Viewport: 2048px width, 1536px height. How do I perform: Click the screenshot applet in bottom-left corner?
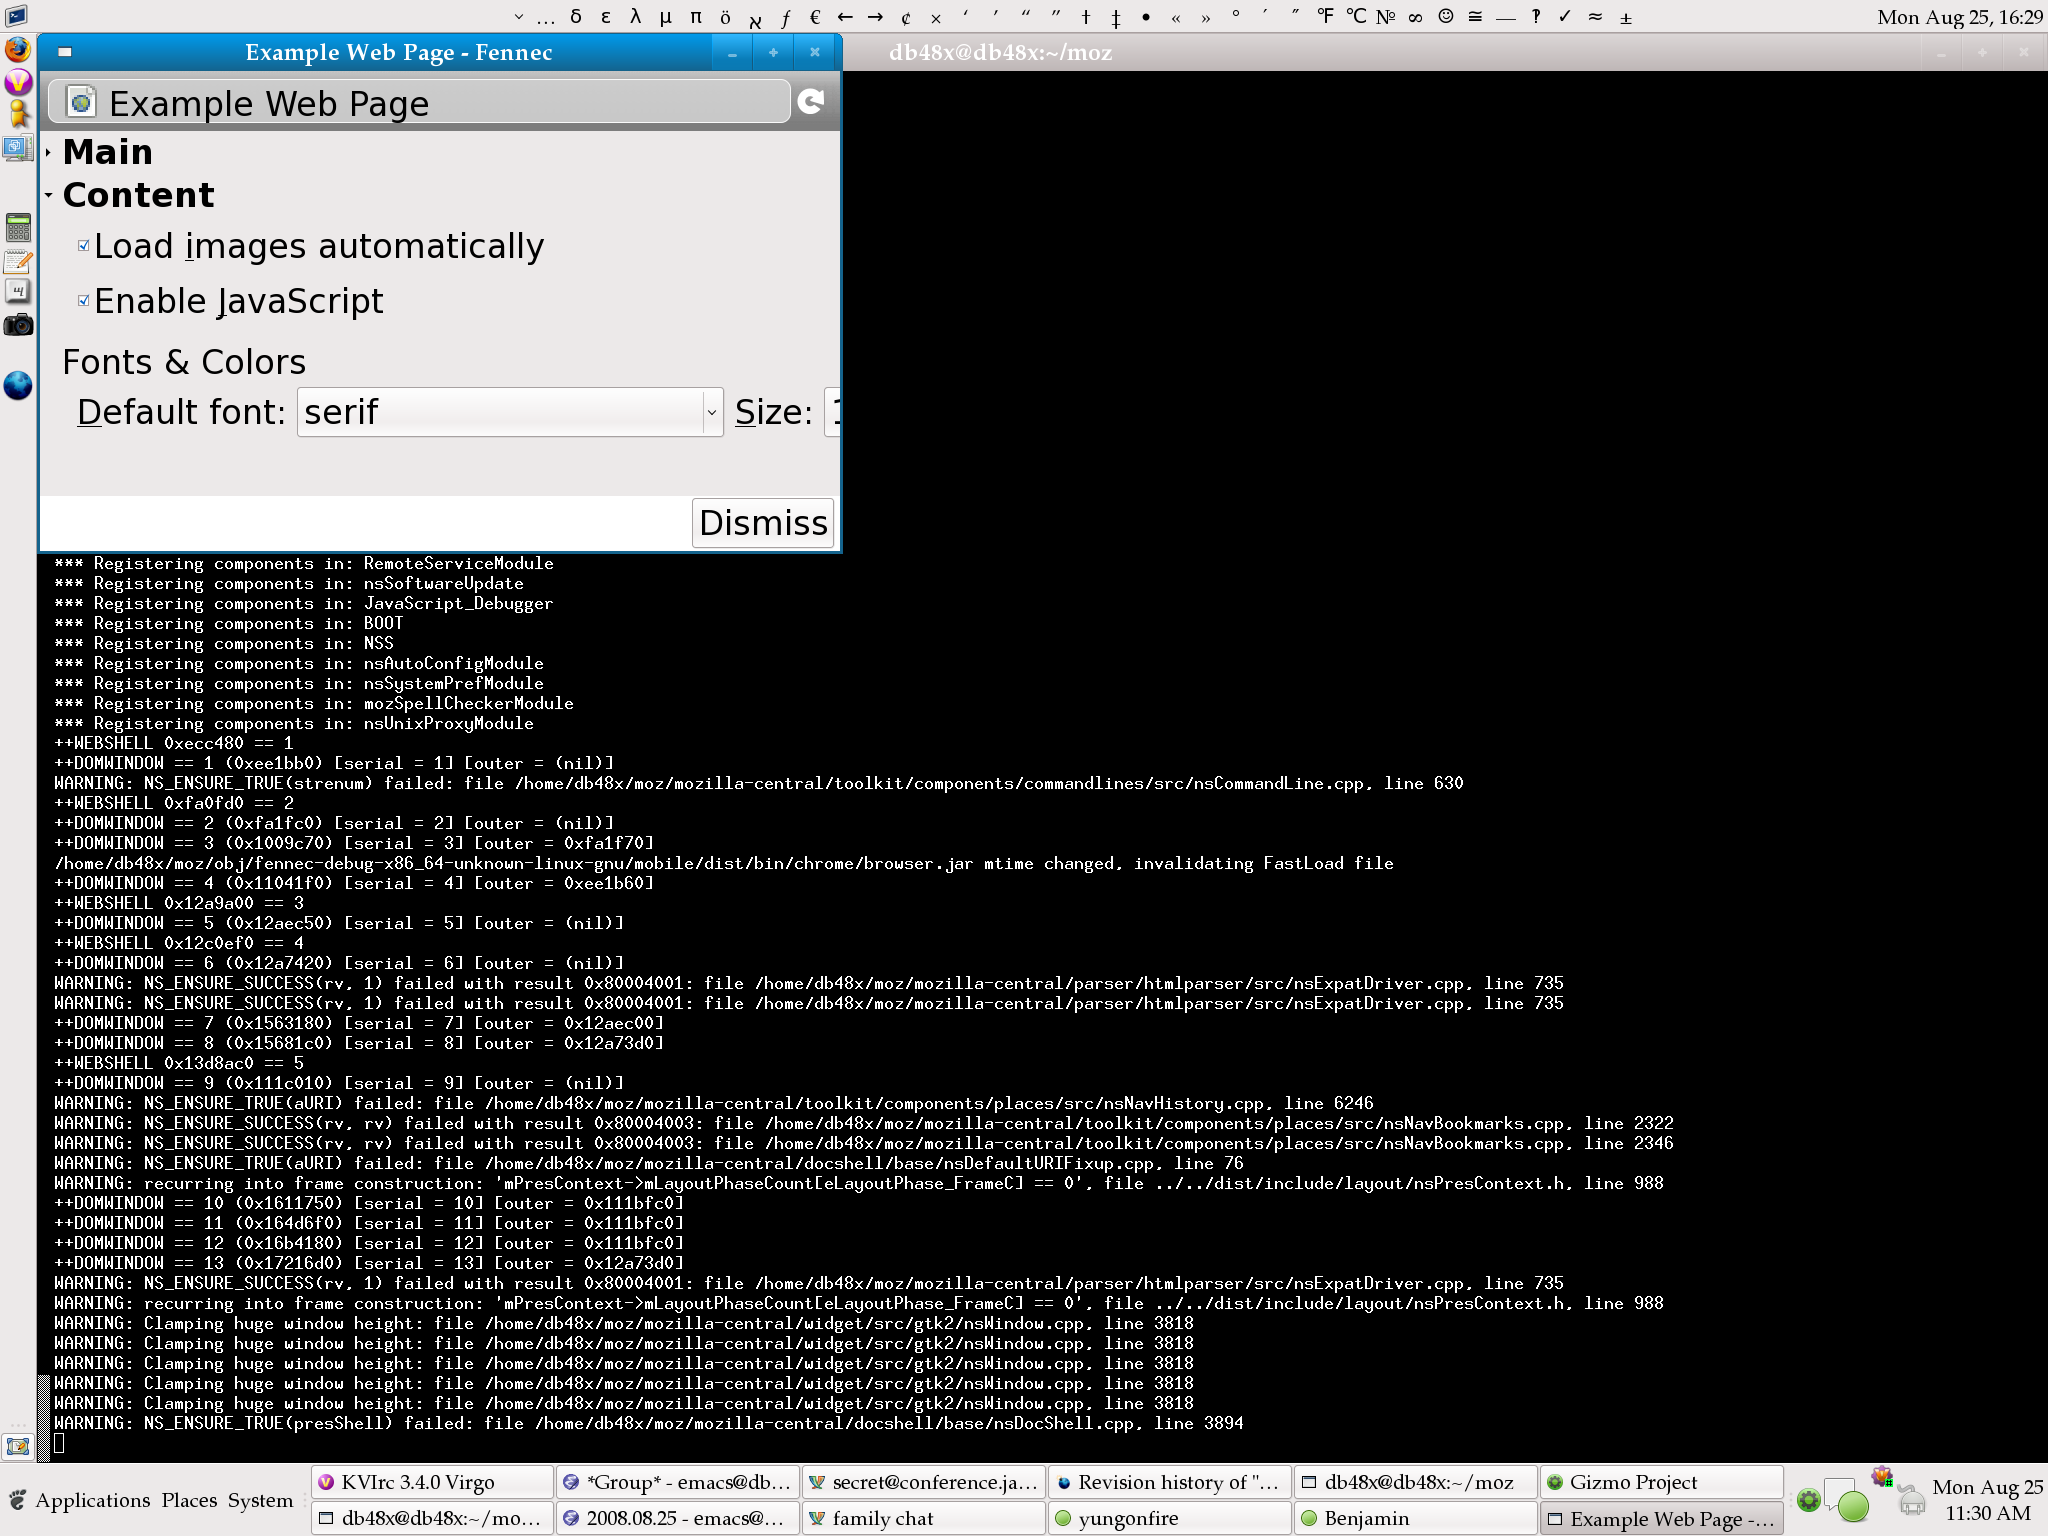pyautogui.click(x=18, y=1446)
